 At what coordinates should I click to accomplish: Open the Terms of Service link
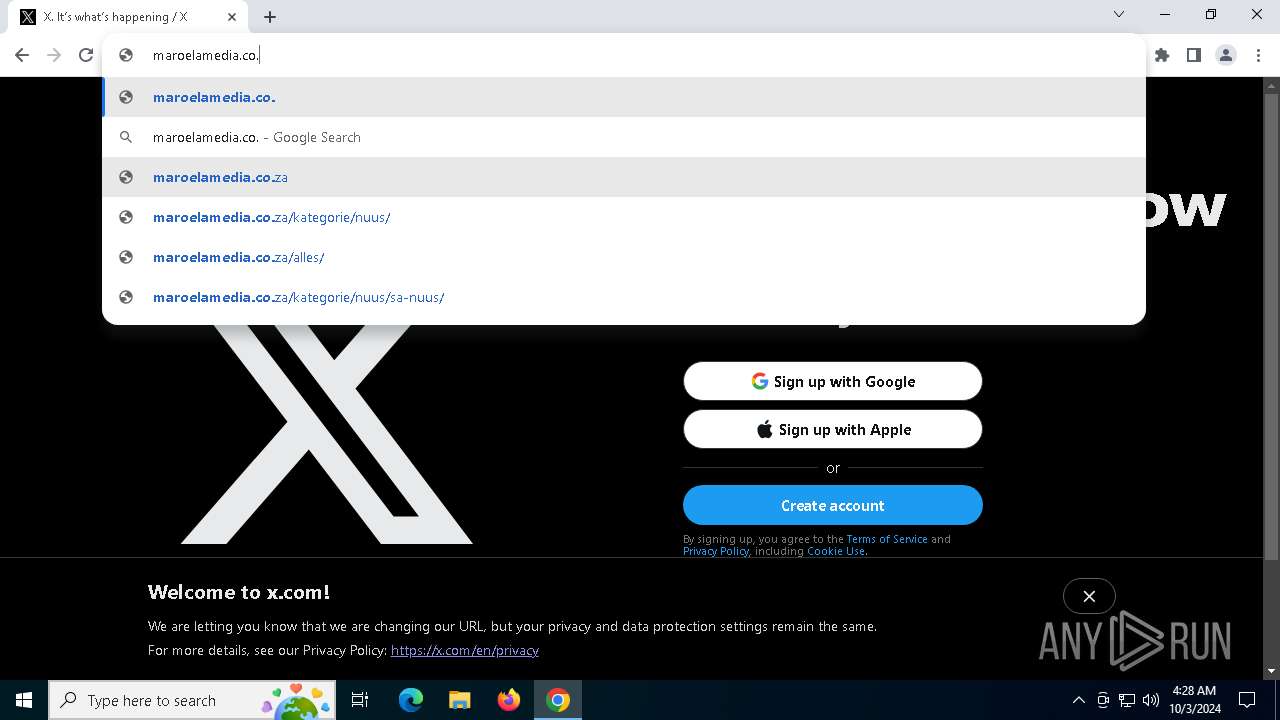coord(887,539)
